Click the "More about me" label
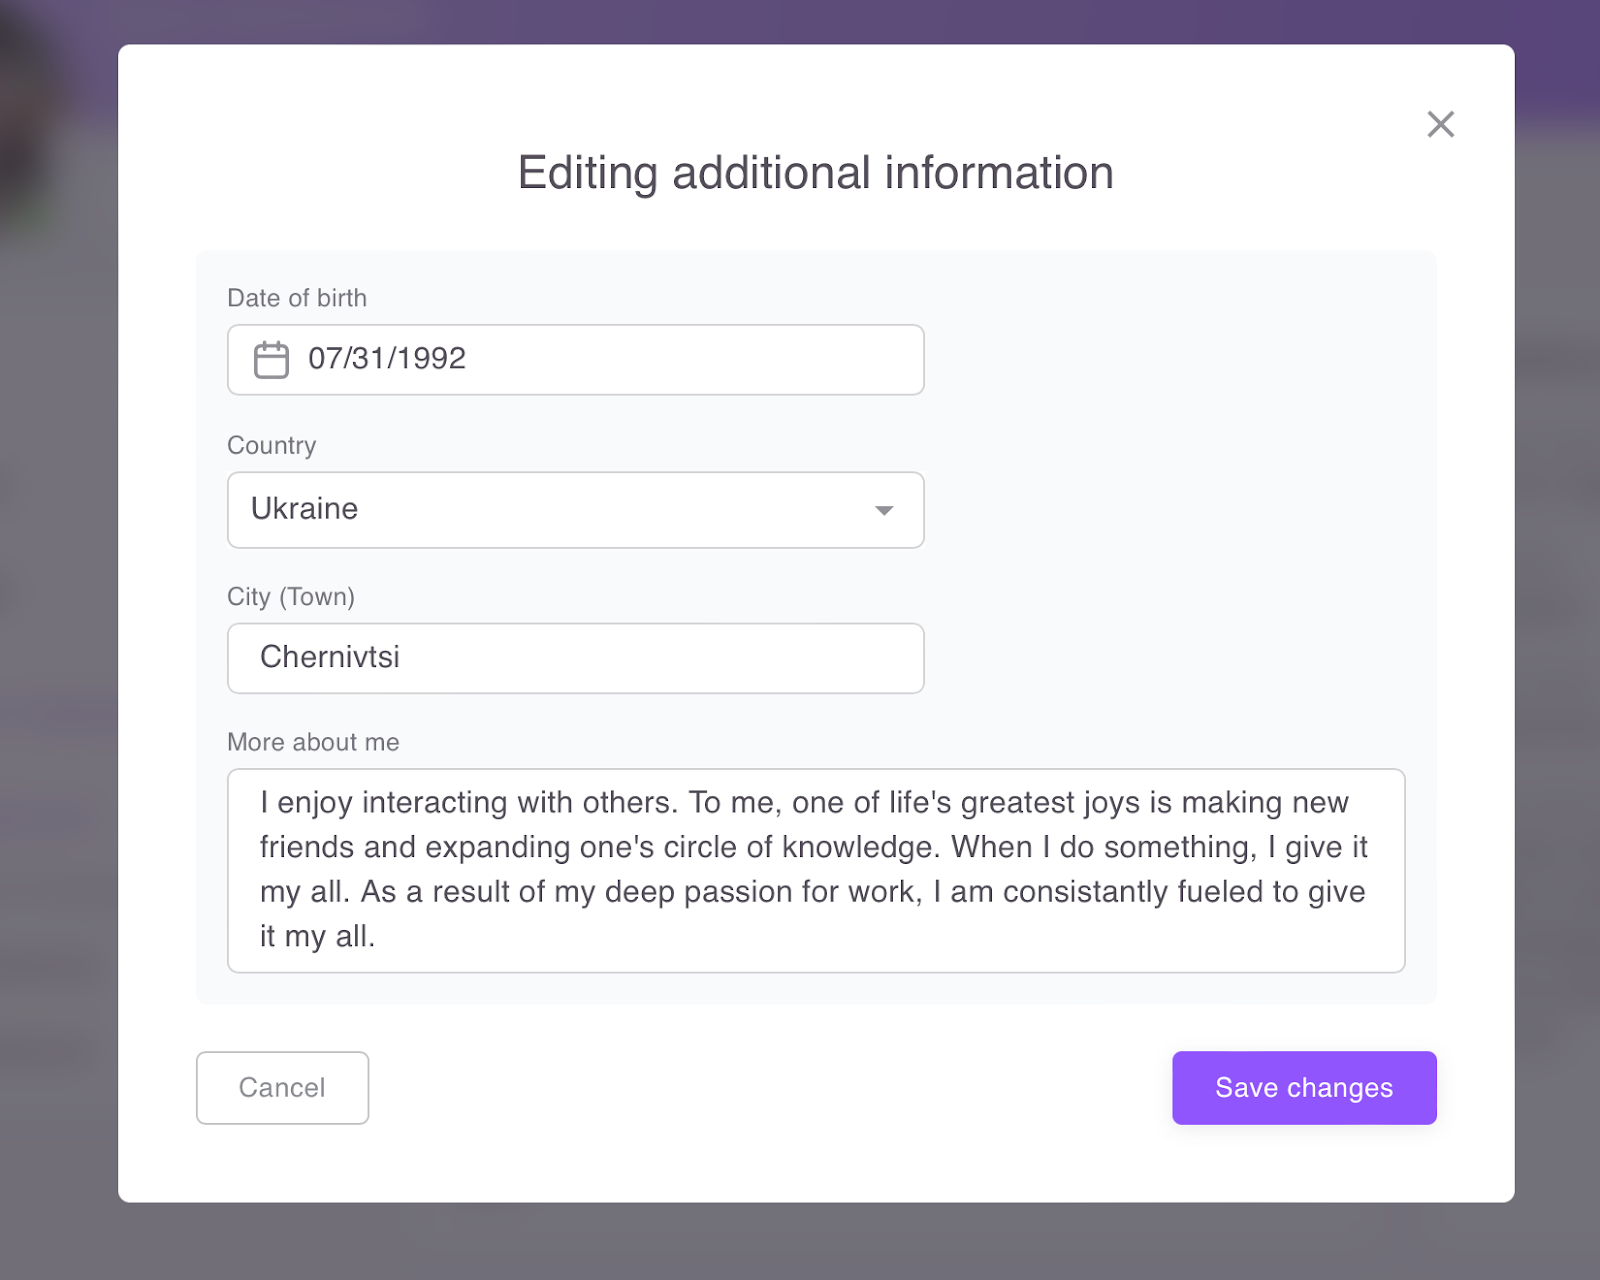1600x1280 pixels. pos(313,742)
